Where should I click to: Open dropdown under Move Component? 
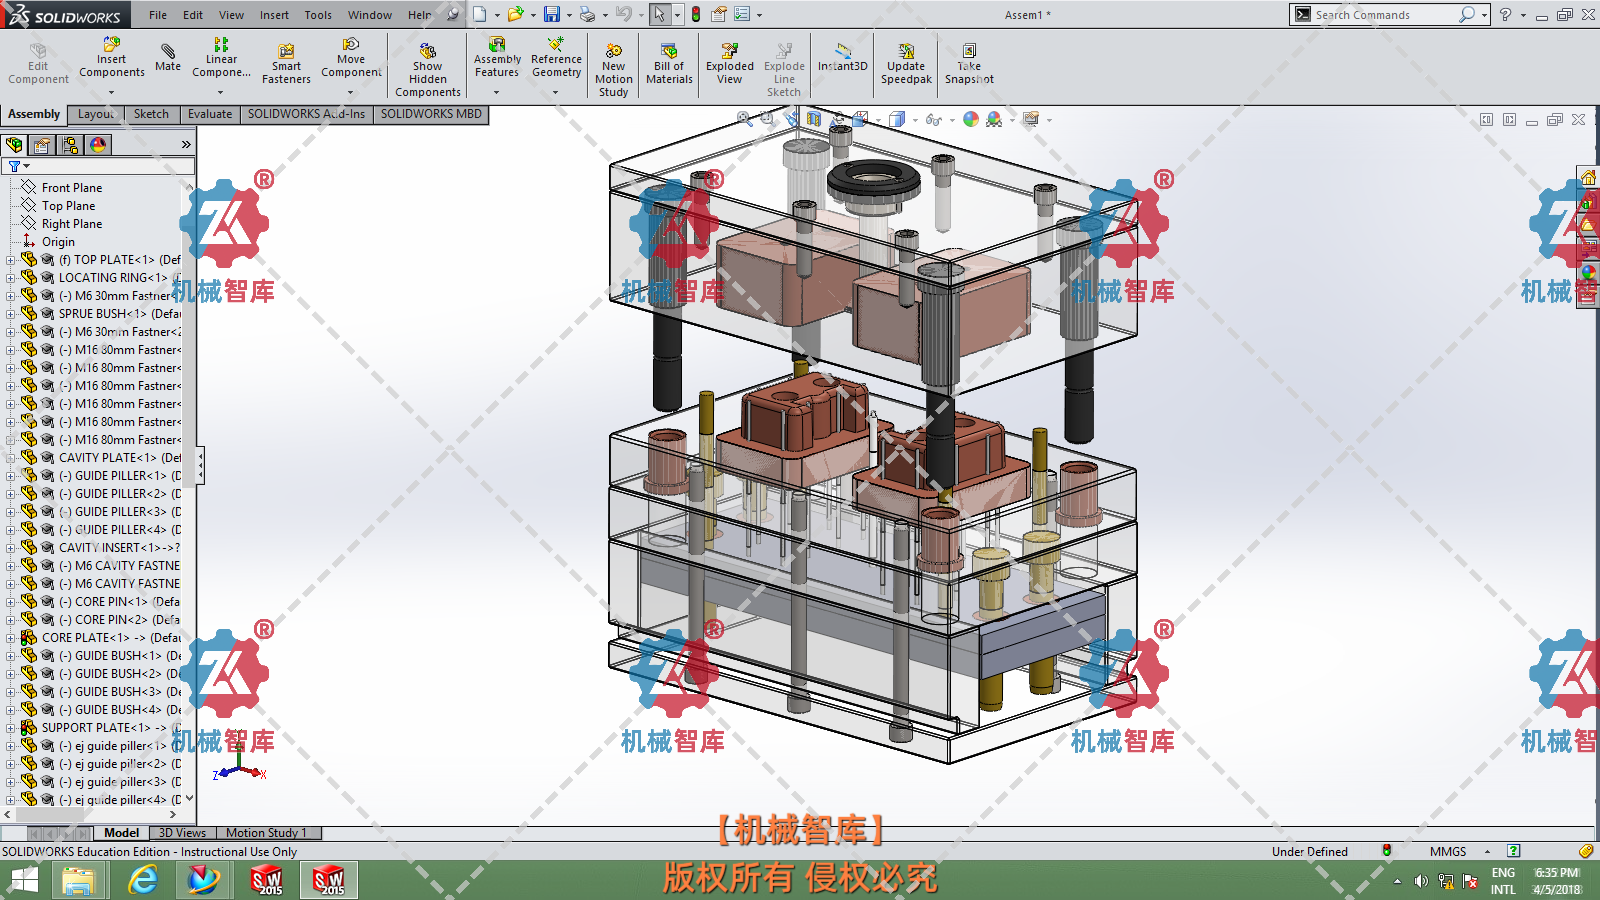pyautogui.click(x=350, y=92)
